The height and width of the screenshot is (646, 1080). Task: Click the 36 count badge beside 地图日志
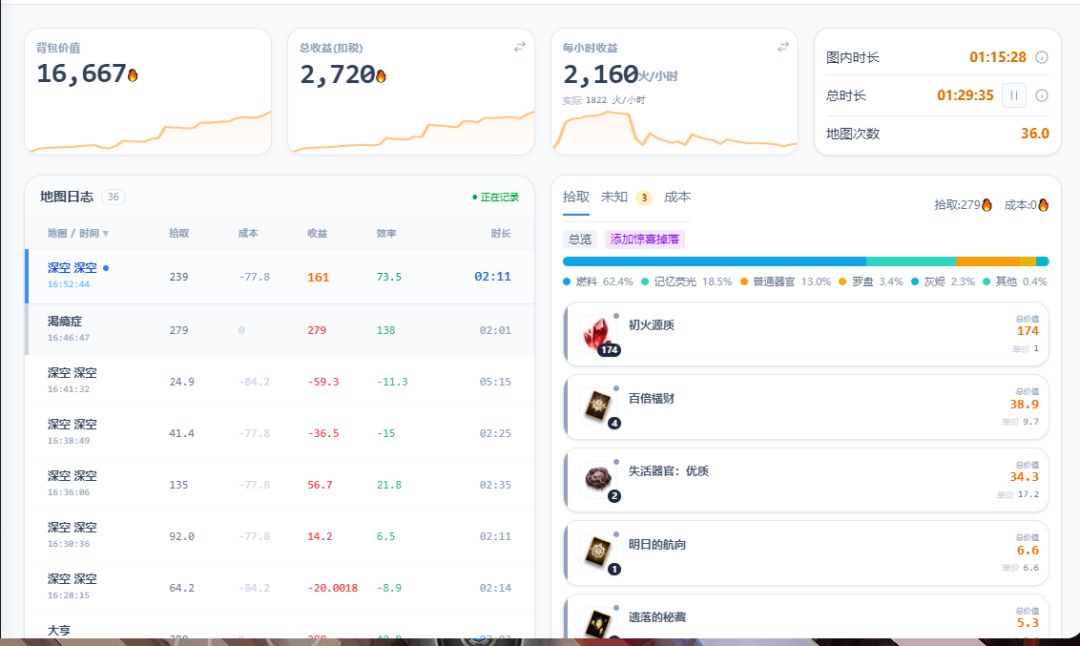113,197
